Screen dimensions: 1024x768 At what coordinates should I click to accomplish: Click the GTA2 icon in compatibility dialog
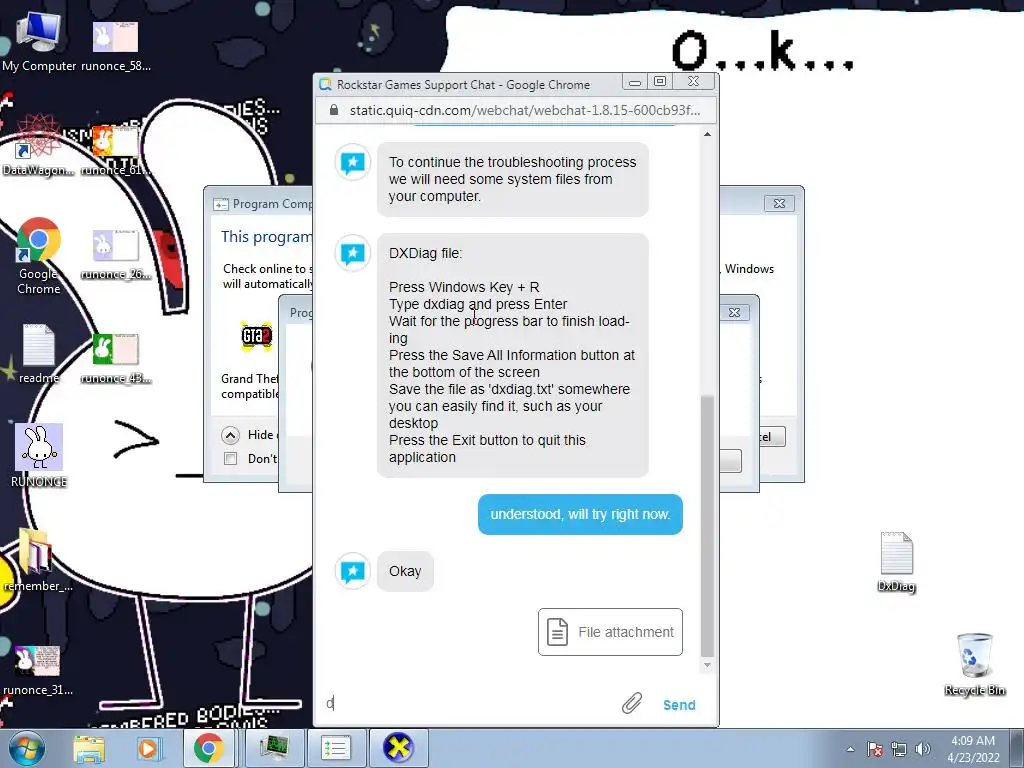[x=256, y=336]
